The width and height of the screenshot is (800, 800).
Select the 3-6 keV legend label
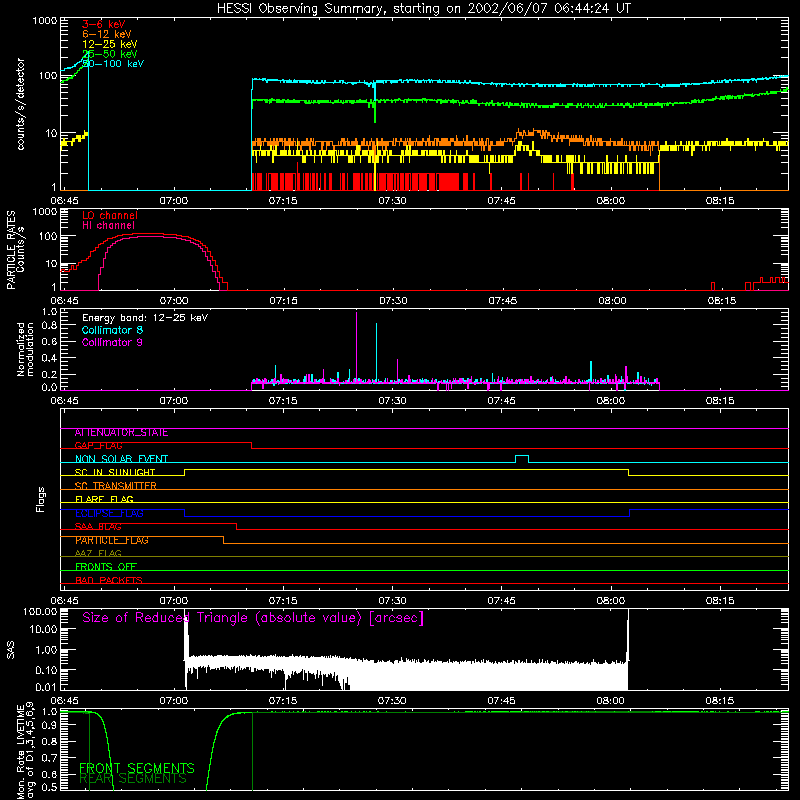(x=103, y=24)
